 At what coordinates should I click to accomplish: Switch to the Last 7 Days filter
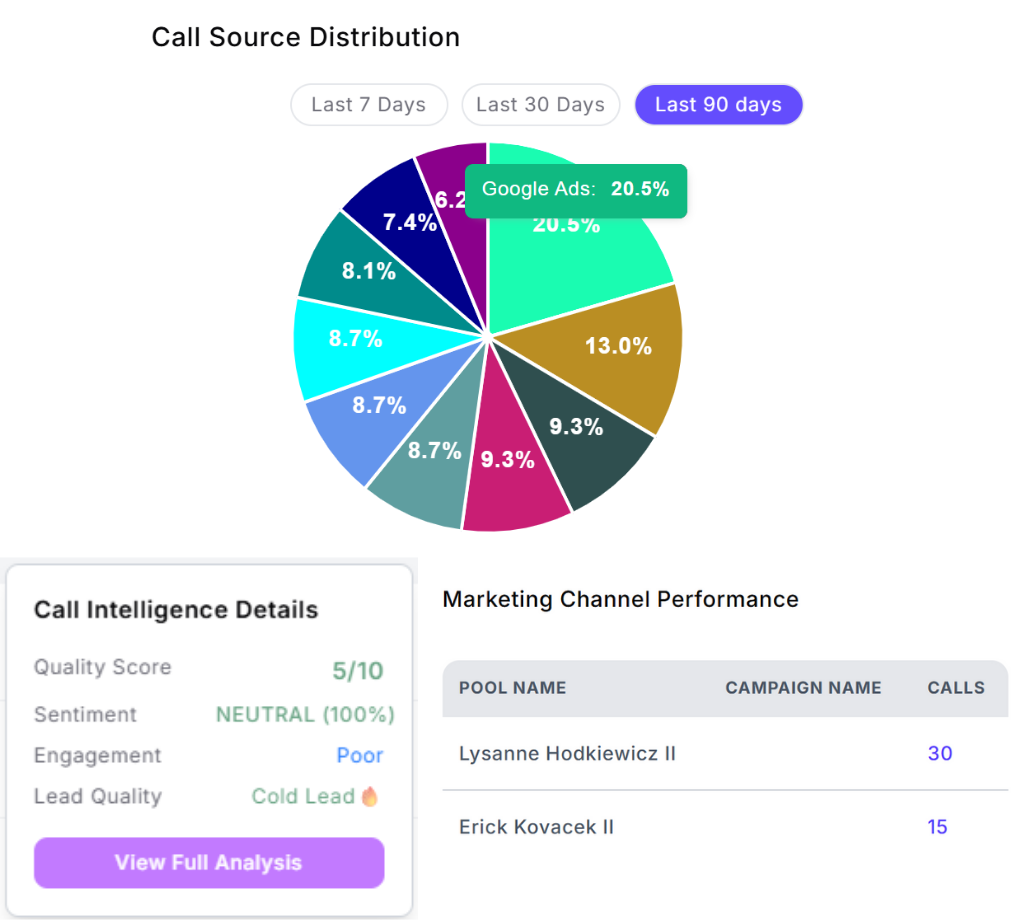[368, 104]
